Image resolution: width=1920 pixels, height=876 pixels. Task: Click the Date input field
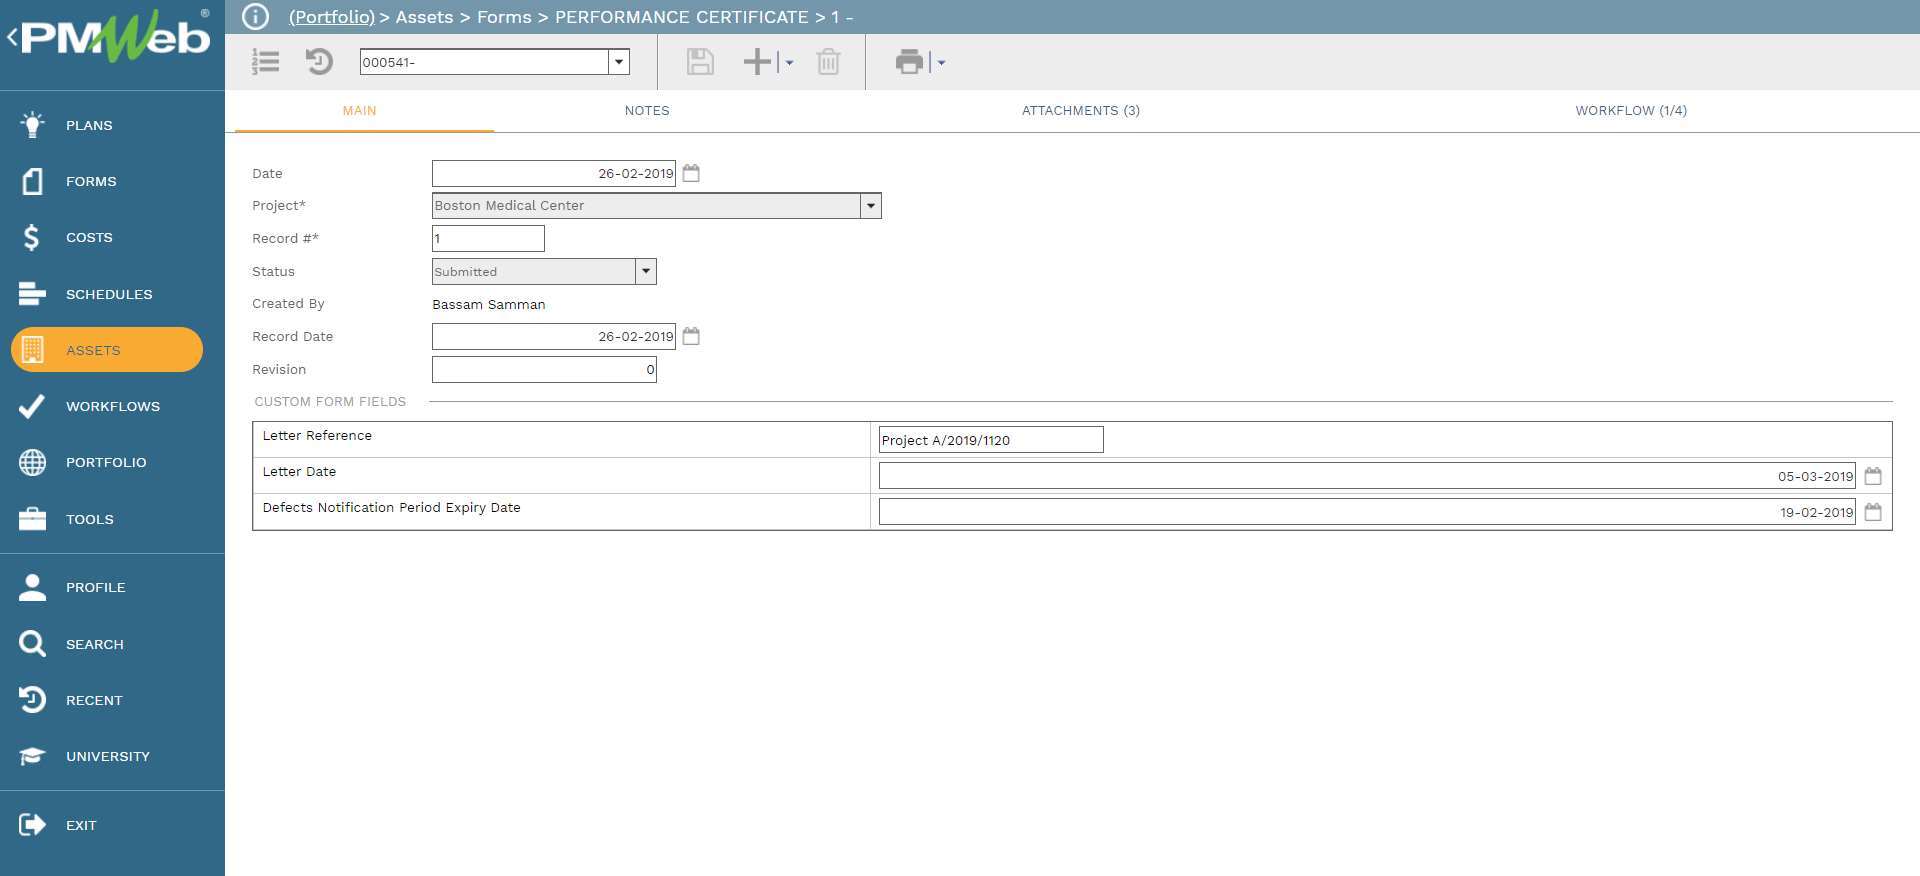click(554, 173)
